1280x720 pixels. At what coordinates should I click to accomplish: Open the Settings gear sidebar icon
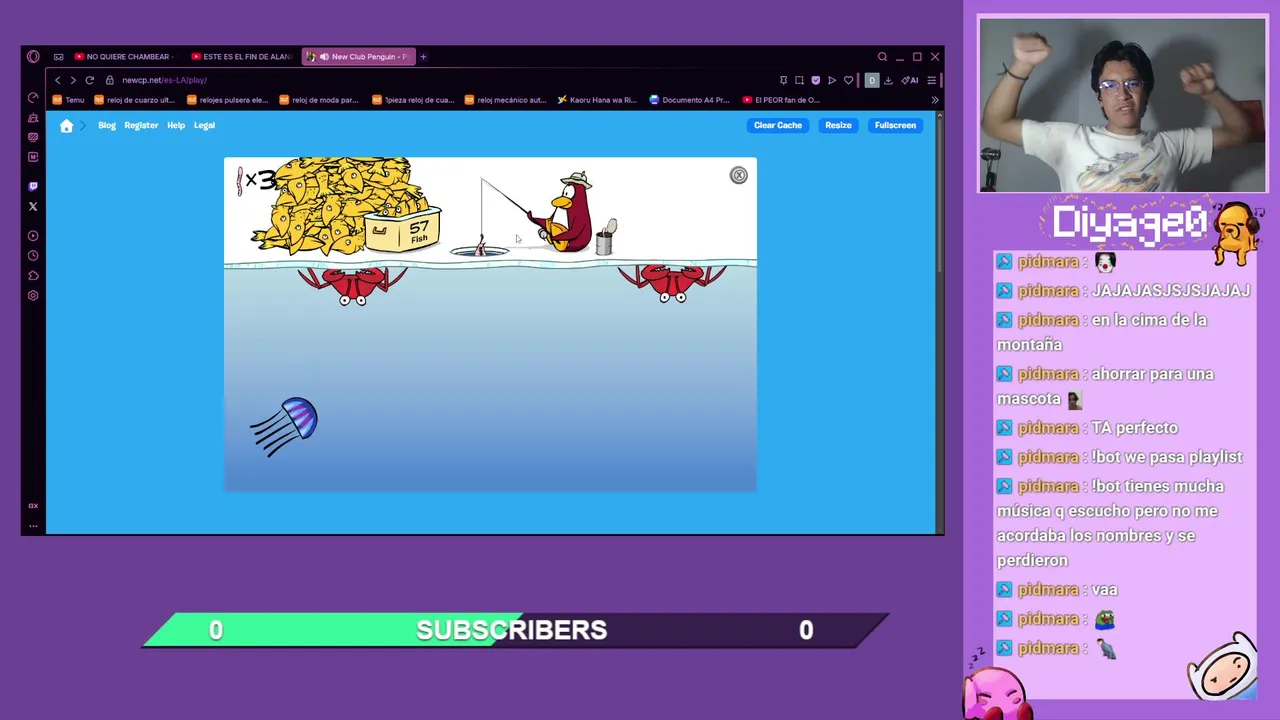tap(33, 296)
